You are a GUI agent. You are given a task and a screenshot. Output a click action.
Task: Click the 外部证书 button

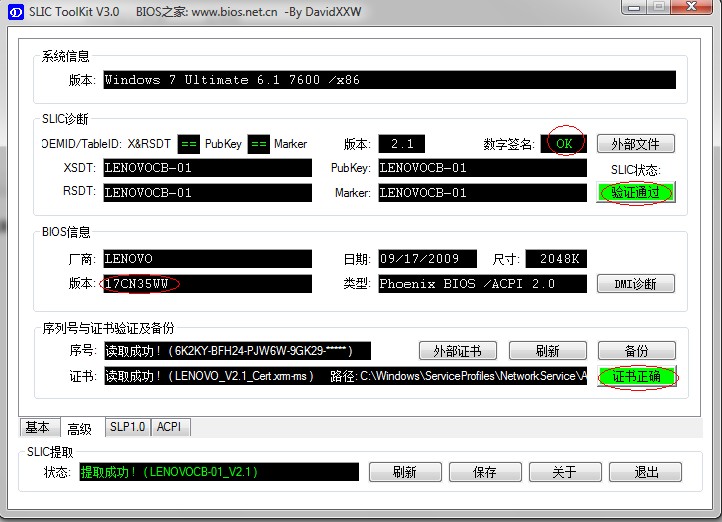point(456,351)
